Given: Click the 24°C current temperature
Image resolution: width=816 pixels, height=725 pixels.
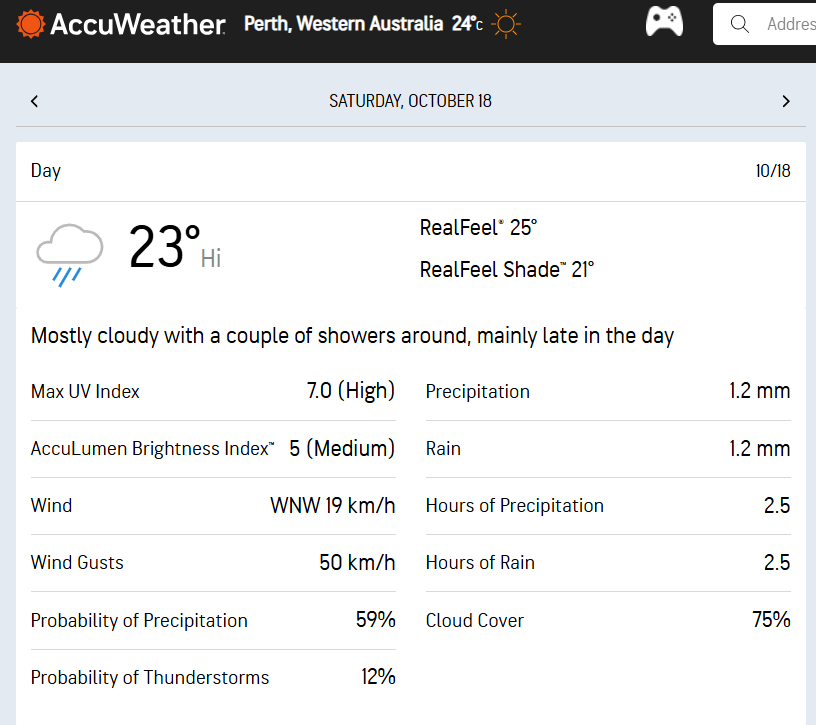Looking at the screenshot, I should coord(466,23).
